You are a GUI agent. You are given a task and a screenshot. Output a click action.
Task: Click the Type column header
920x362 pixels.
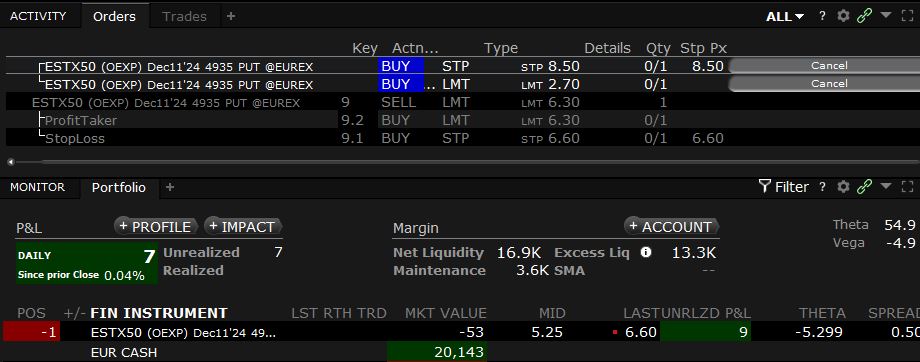tap(500, 48)
